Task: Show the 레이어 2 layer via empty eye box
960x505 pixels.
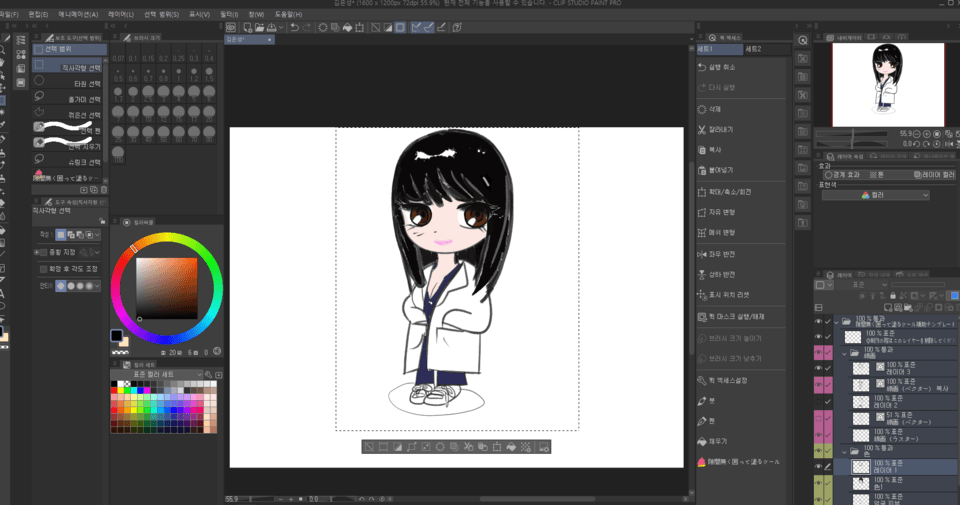Action: (819, 402)
